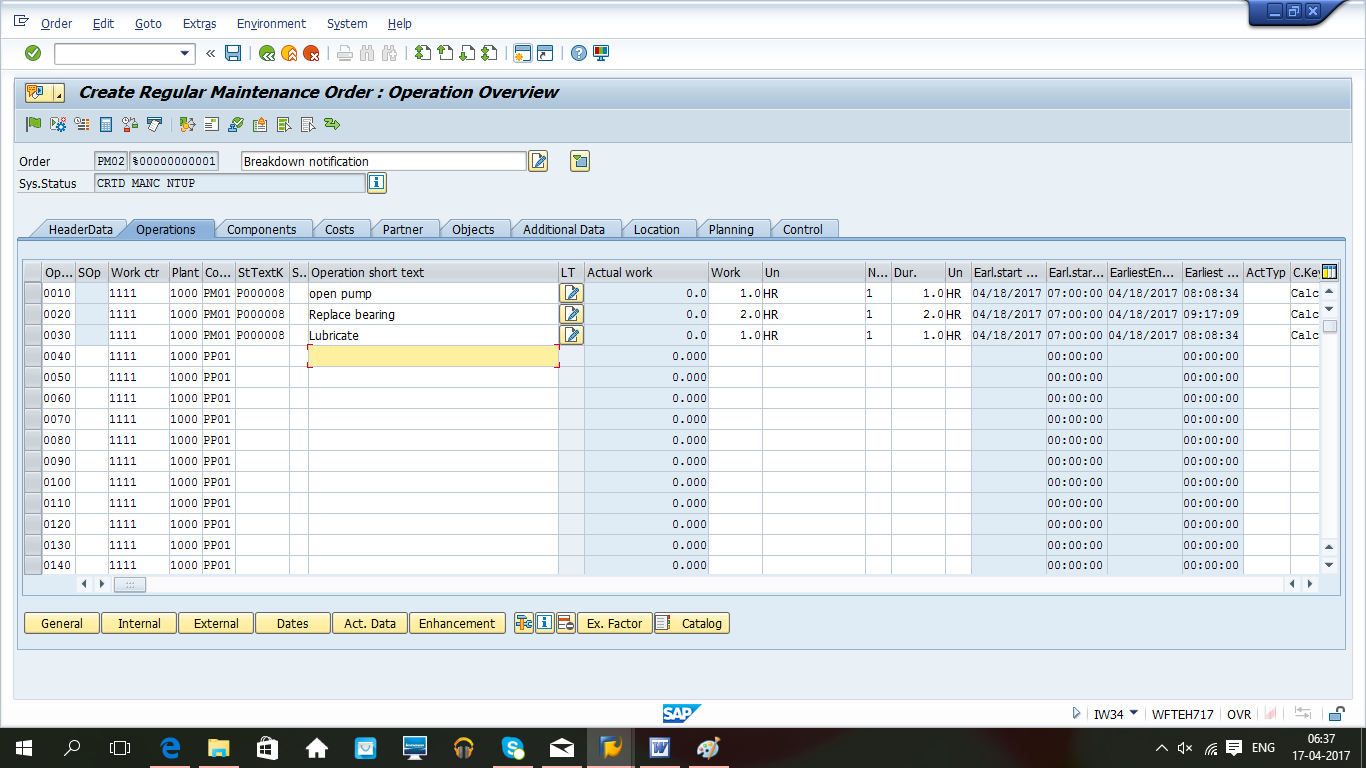Expand dropdown arrow next to services icon
Viewport: 1366px width, 768px height.
pyautogui.click(x=58, y=94)
